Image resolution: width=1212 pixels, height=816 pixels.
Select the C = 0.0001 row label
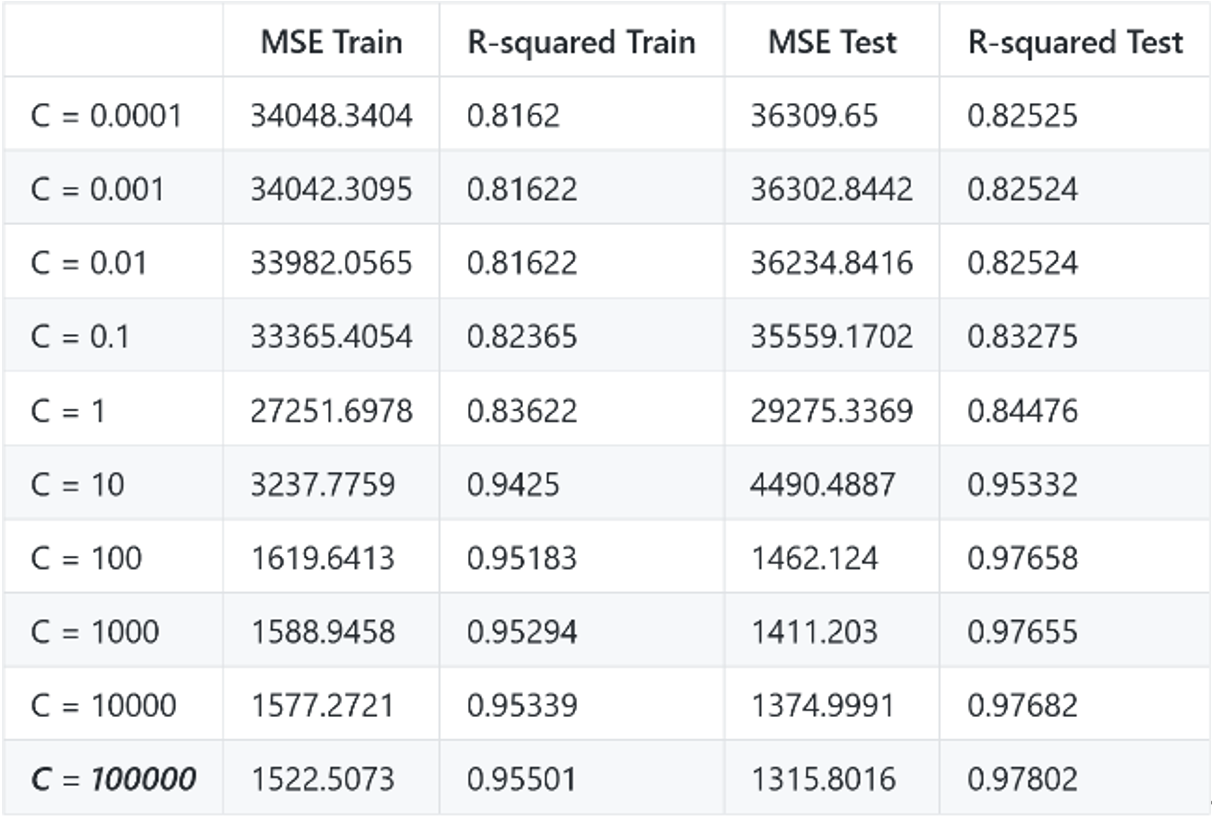106,116
